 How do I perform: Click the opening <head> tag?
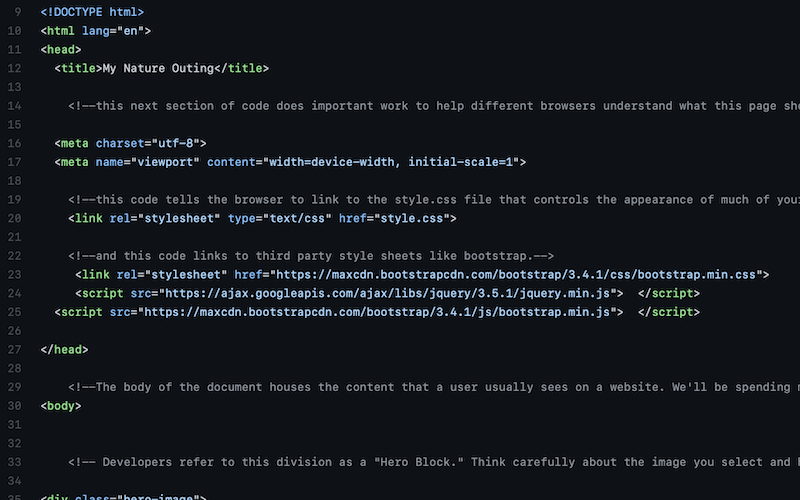pos(61,49)
